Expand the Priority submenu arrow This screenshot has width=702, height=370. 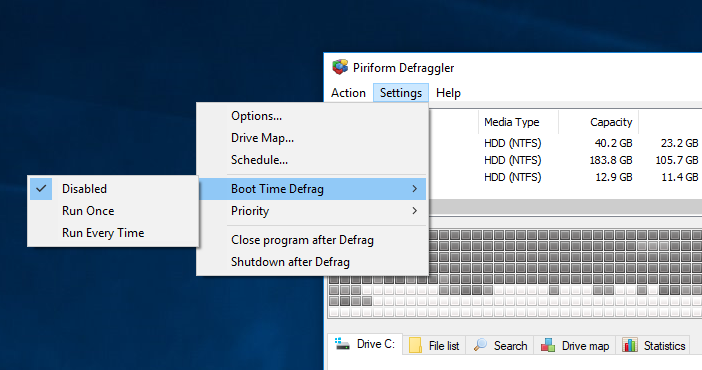[x=415, y=211]
